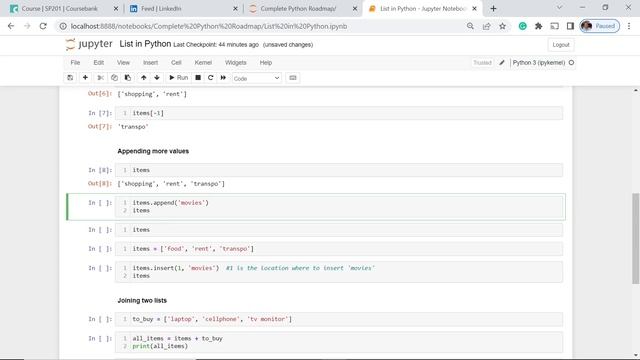Open the Chrome three-dot menu
This screenshot has width=640, height=360.
tap(629, 26)
